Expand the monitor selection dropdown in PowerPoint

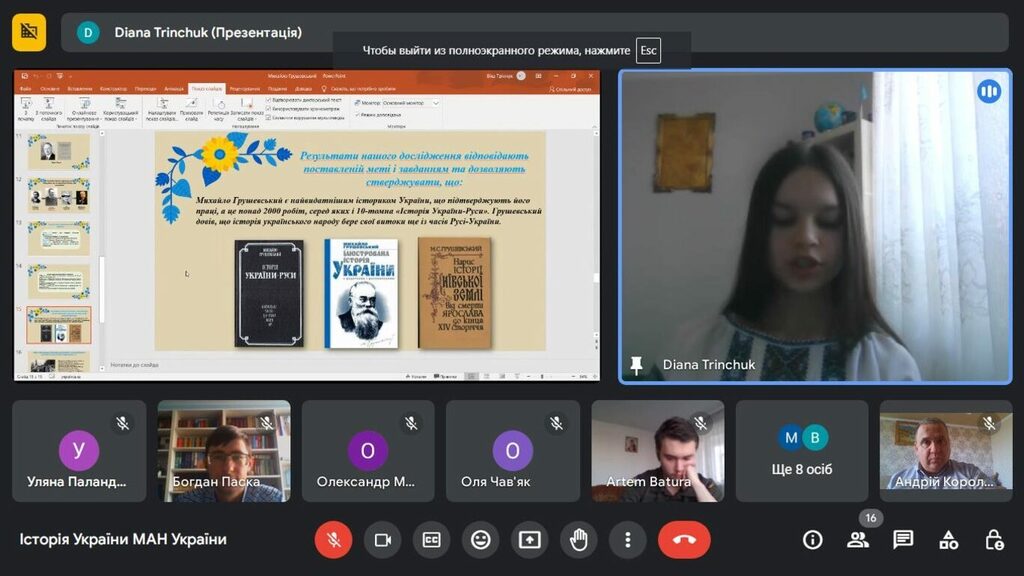(435, 102)
